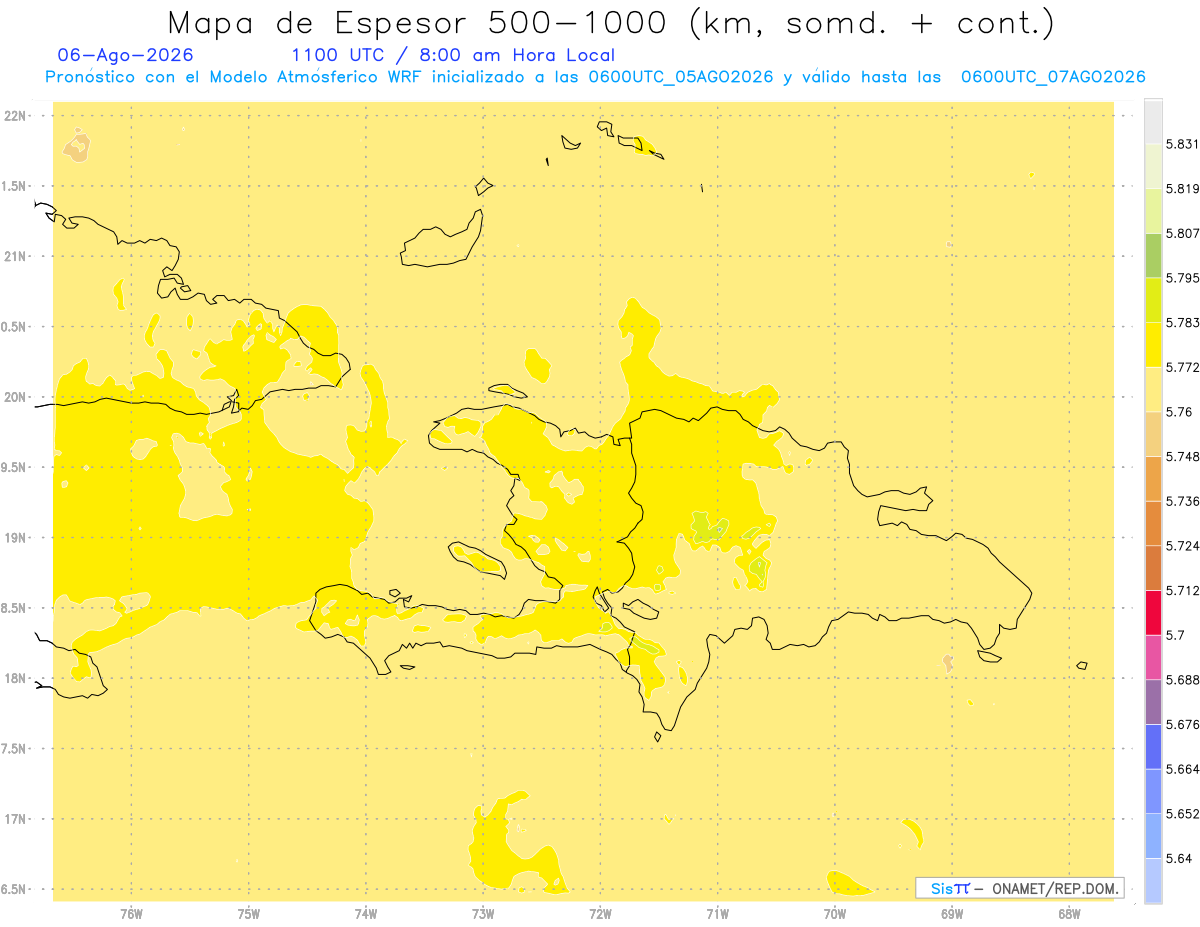Viewport: 1200px width, 927px height.
Task: Click the "71W" longitude axis label
Action: click(717, 914)
